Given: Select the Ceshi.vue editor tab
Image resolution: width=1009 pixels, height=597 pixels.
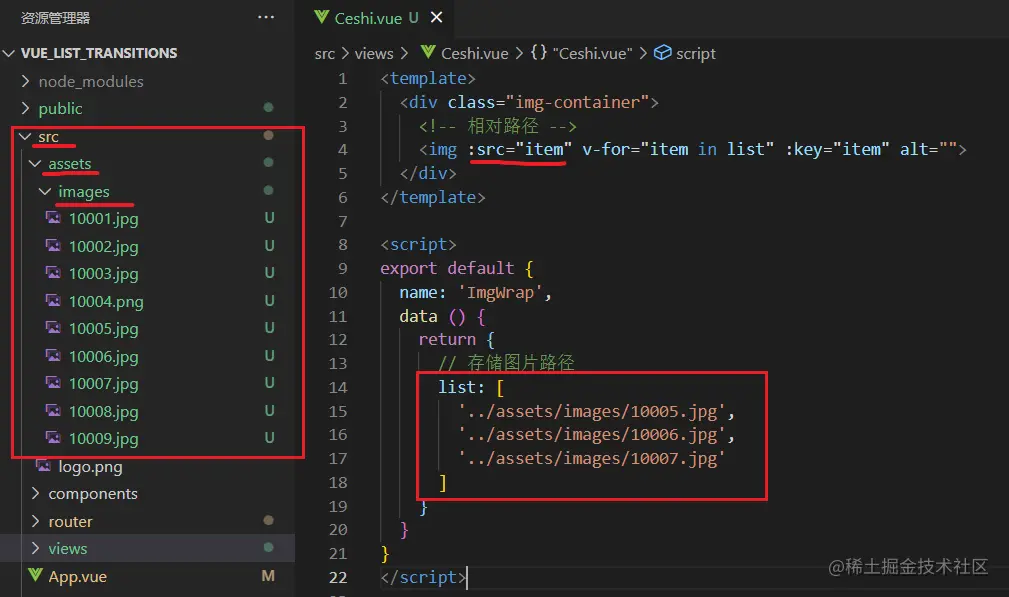Looking at the screenshot, I should tap(375, 17).
